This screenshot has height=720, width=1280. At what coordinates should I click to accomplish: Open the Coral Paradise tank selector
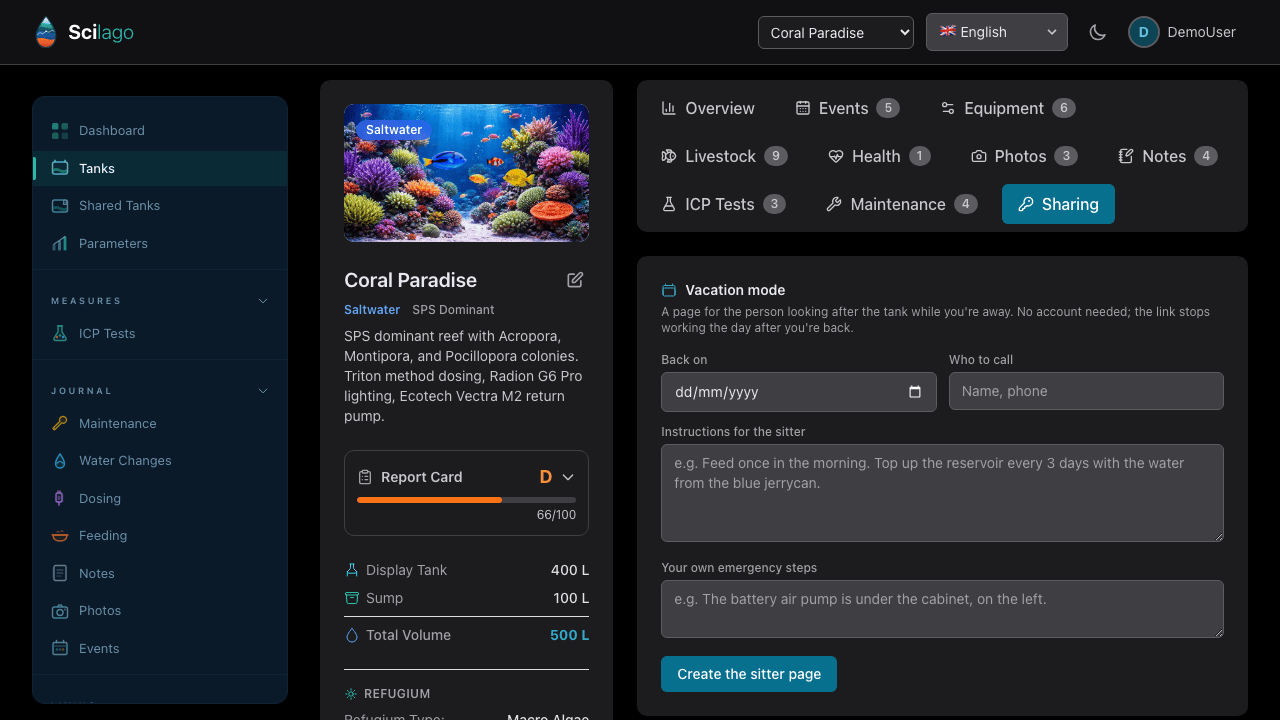pyautogui.click(x=836, y=32)
